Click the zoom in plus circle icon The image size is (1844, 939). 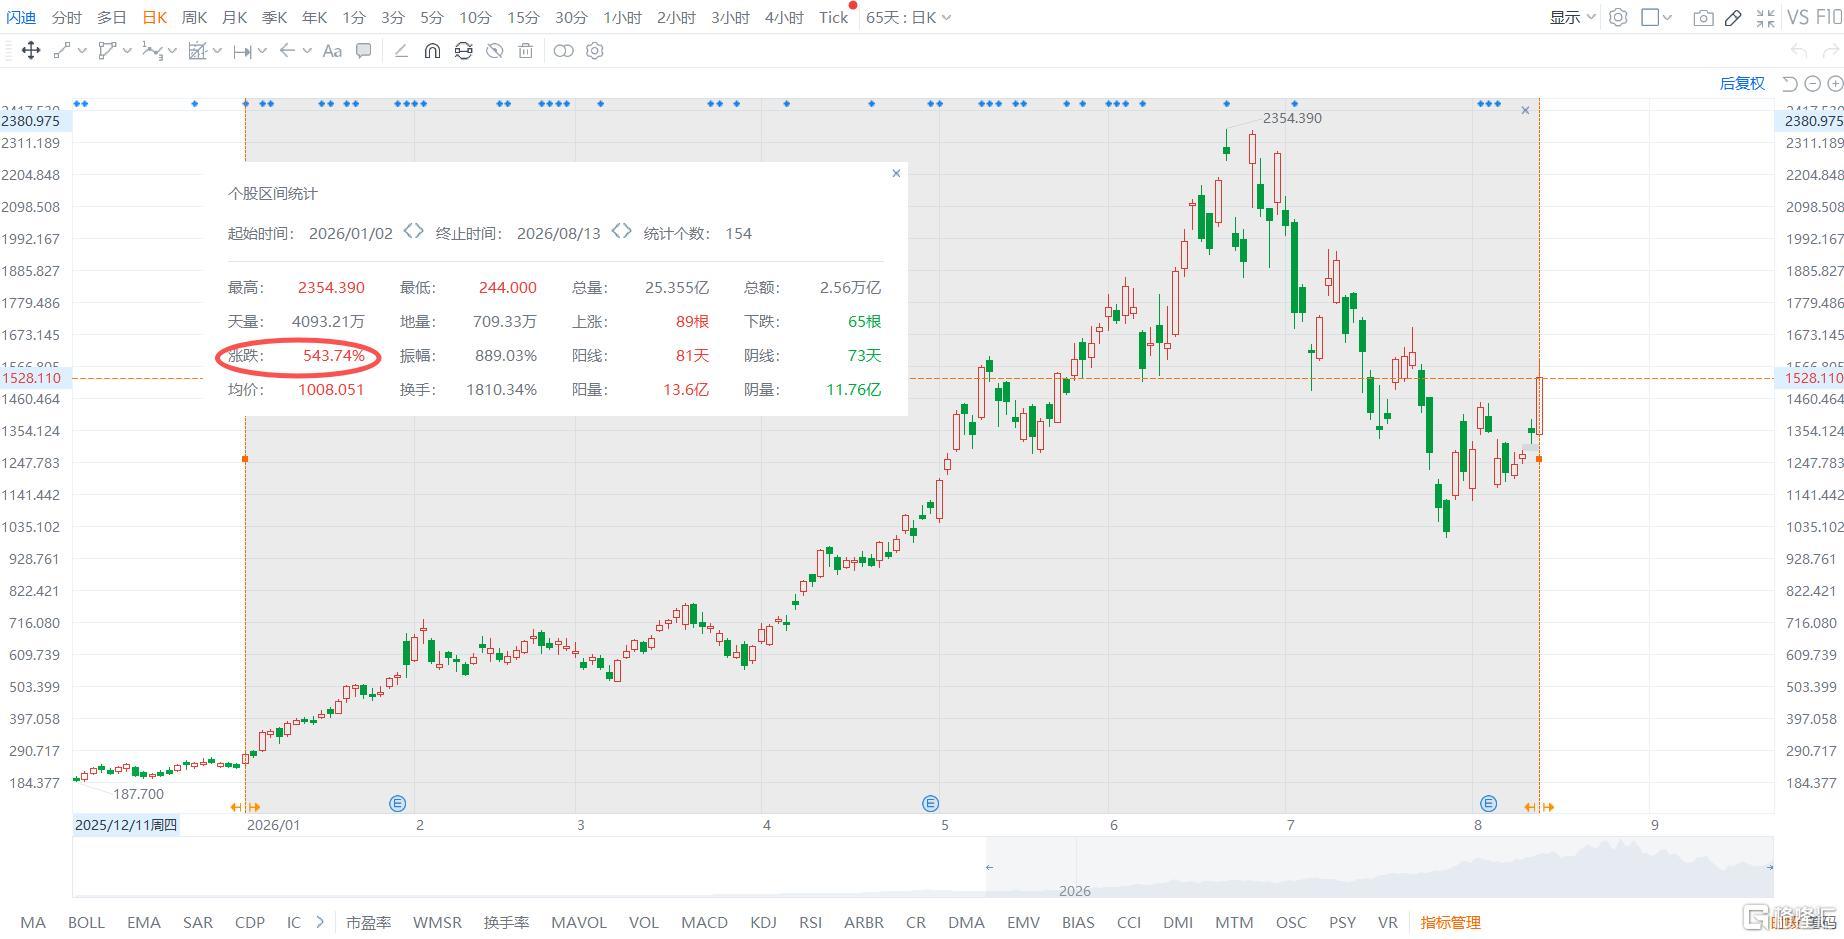[x=1835, y=84]
